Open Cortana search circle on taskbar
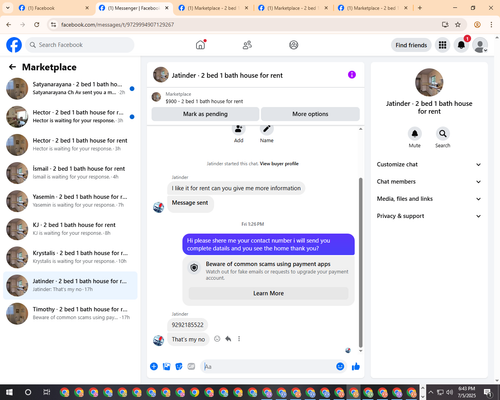 (x=28, y=392)
